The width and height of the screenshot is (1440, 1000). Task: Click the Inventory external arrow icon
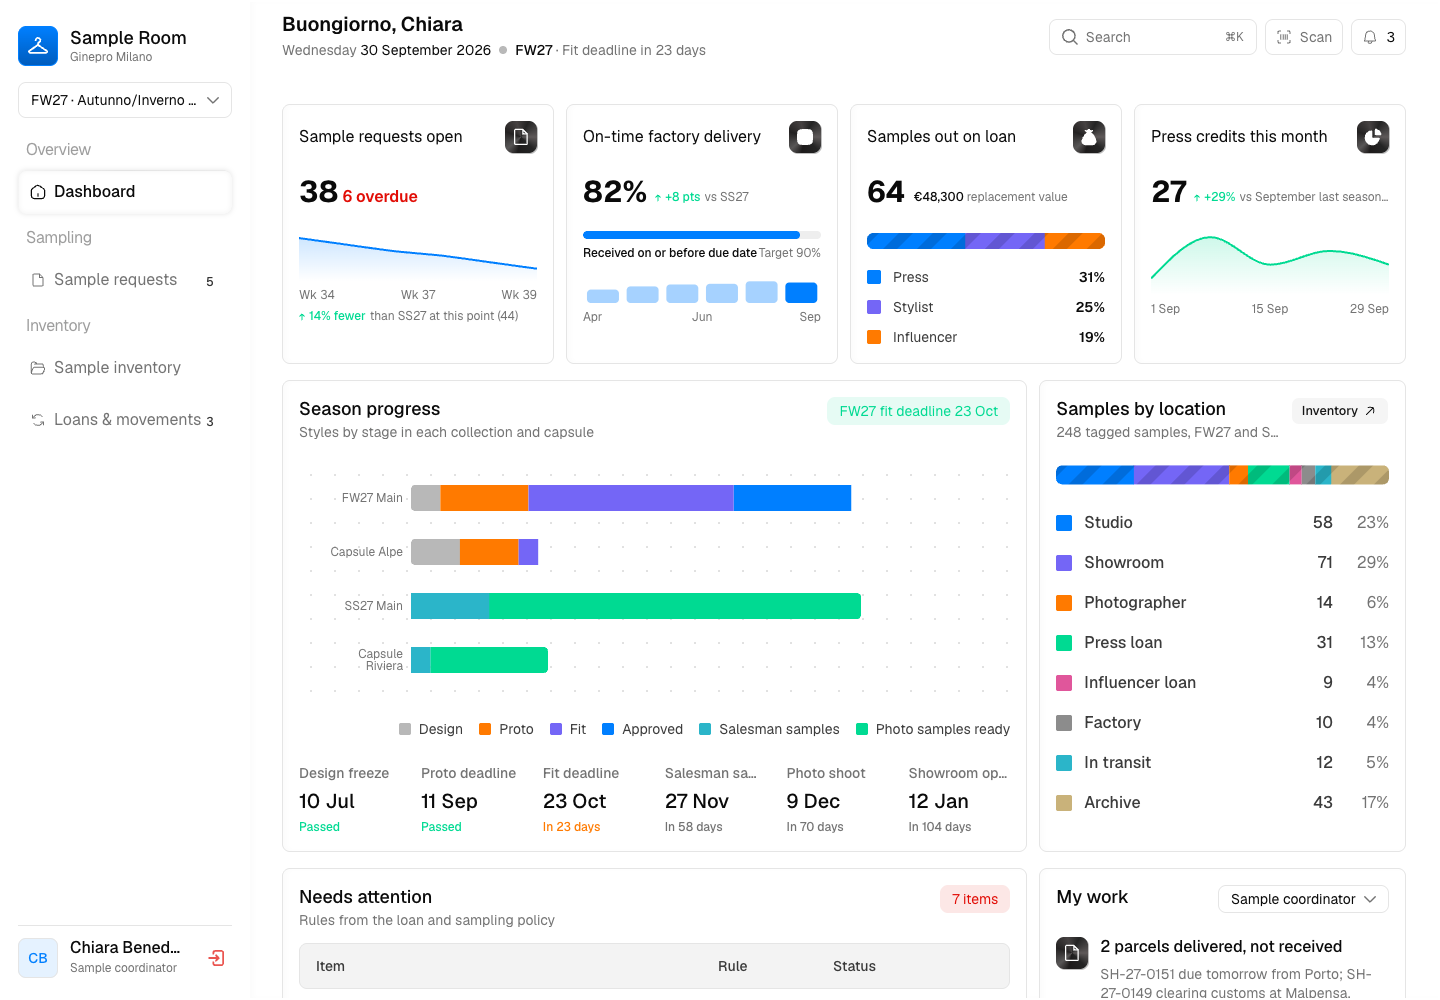point(1370,411)
